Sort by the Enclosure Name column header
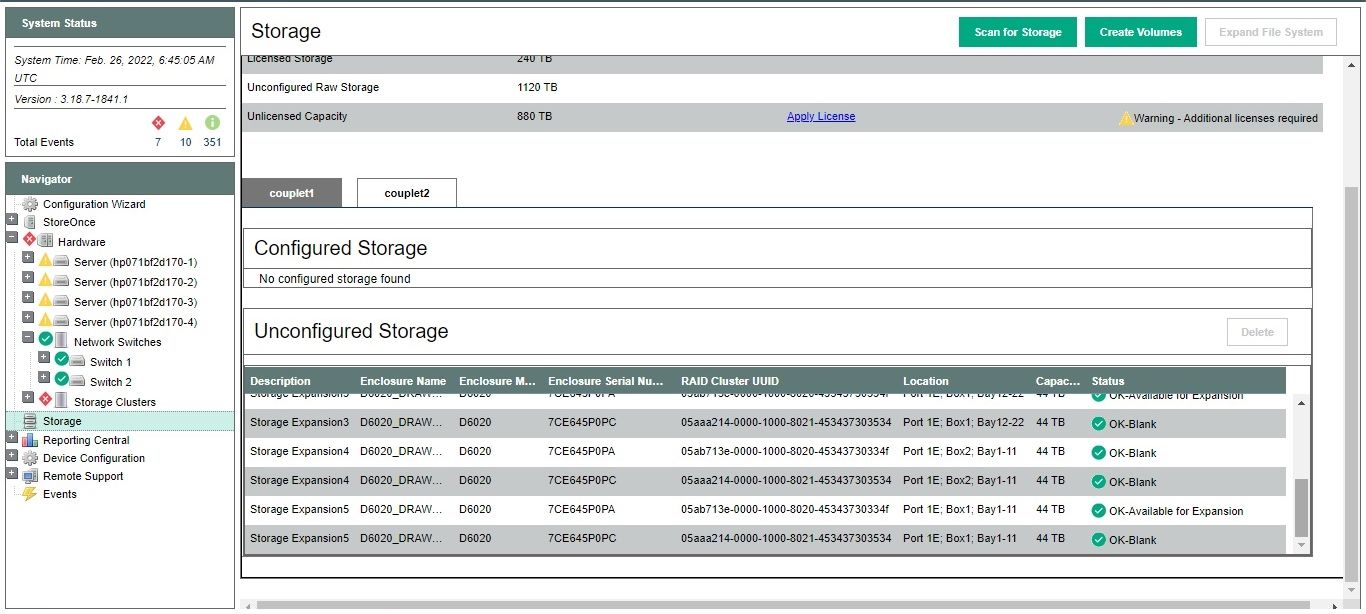The image size is (1366, 614). coord(403,381)
